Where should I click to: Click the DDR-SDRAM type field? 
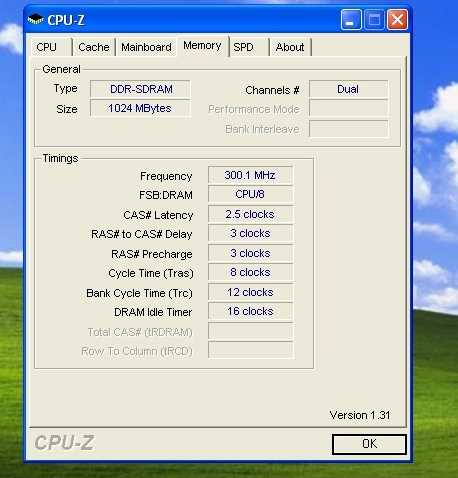(140, 89)
